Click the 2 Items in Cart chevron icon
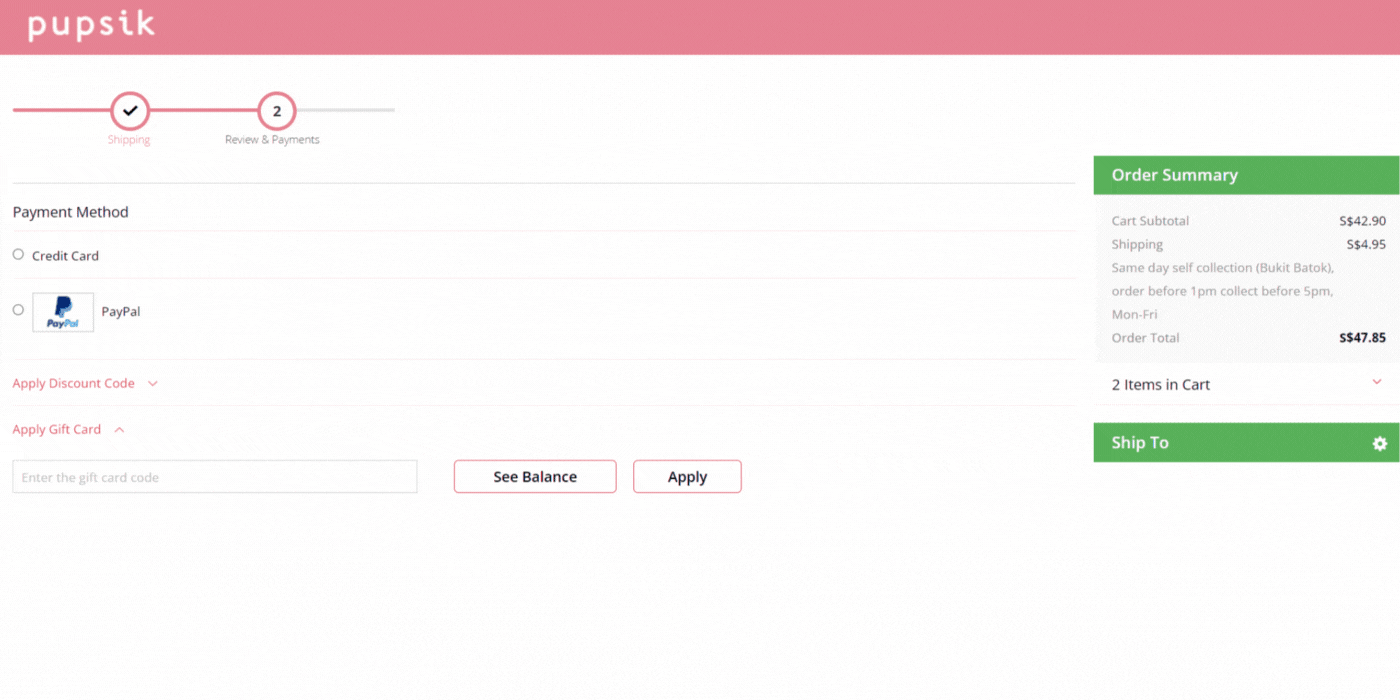Image resolution: width=1400 pixels, height=700 pixels. coord(1377,382)
